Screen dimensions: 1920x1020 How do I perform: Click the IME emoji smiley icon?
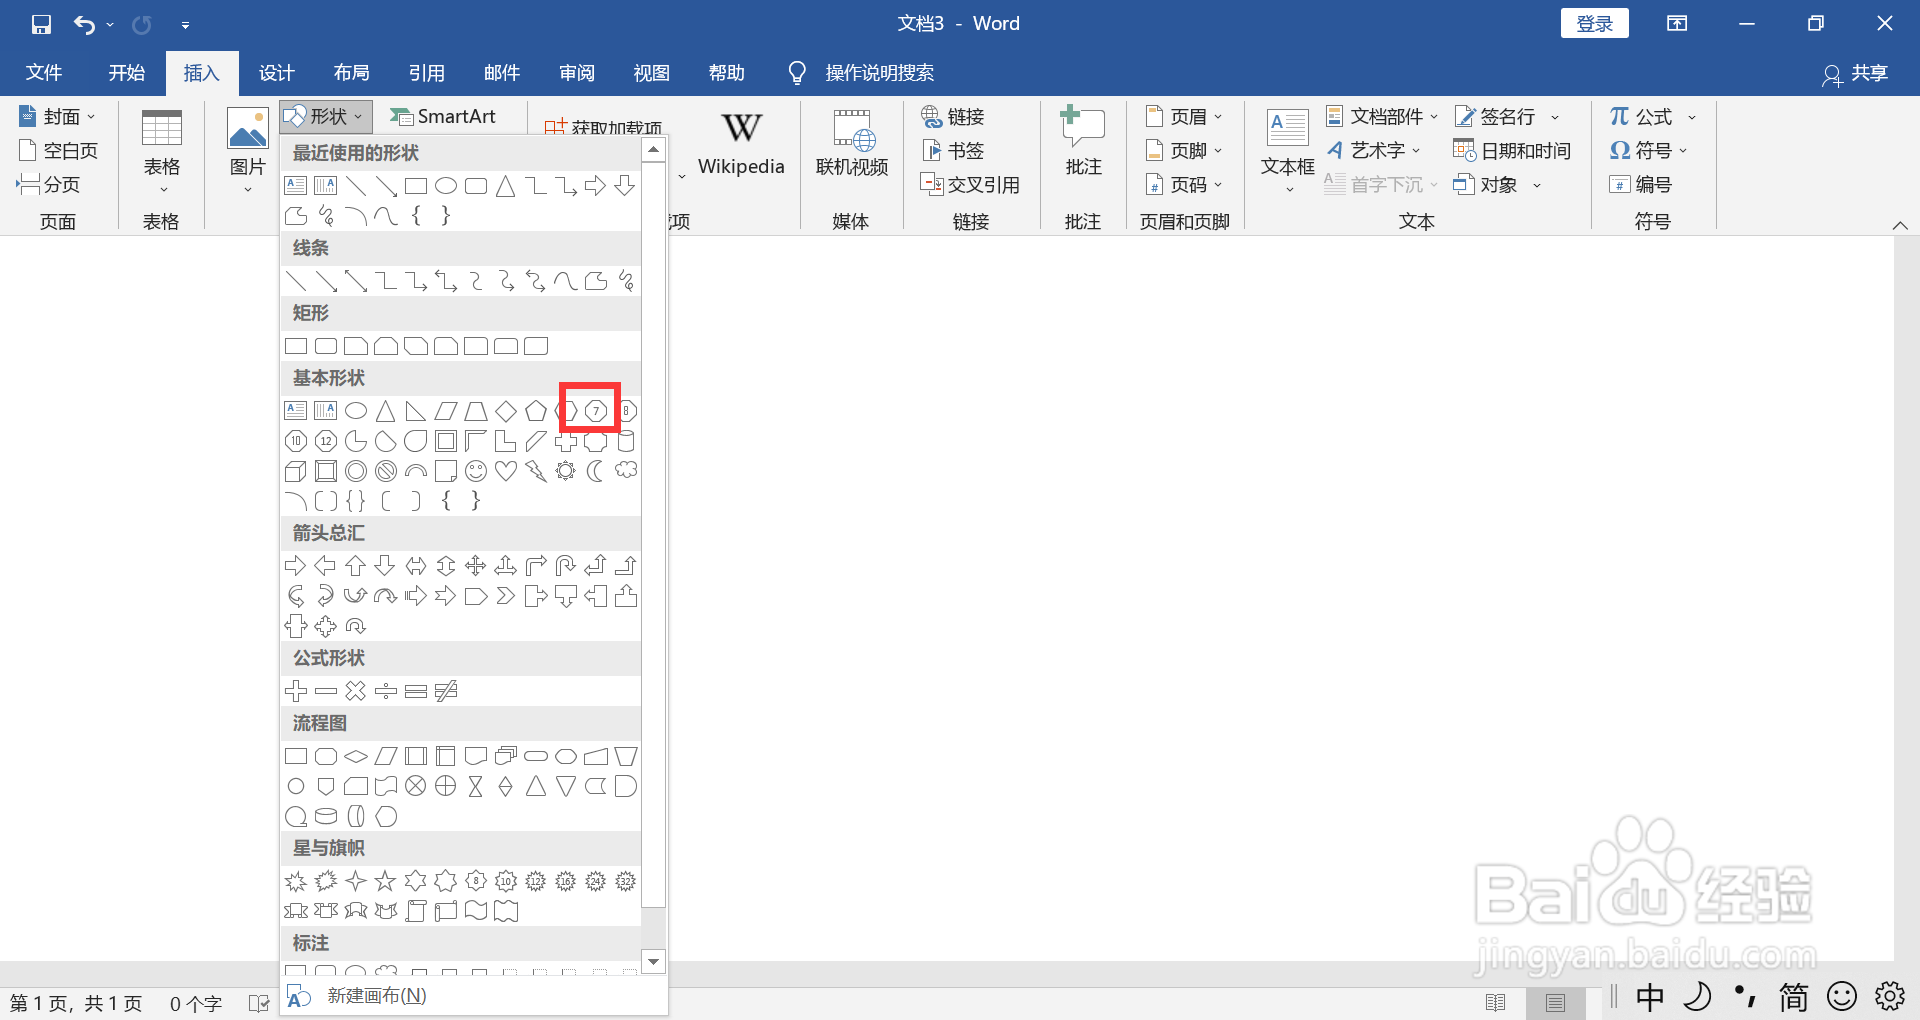tap(1842, 997)
